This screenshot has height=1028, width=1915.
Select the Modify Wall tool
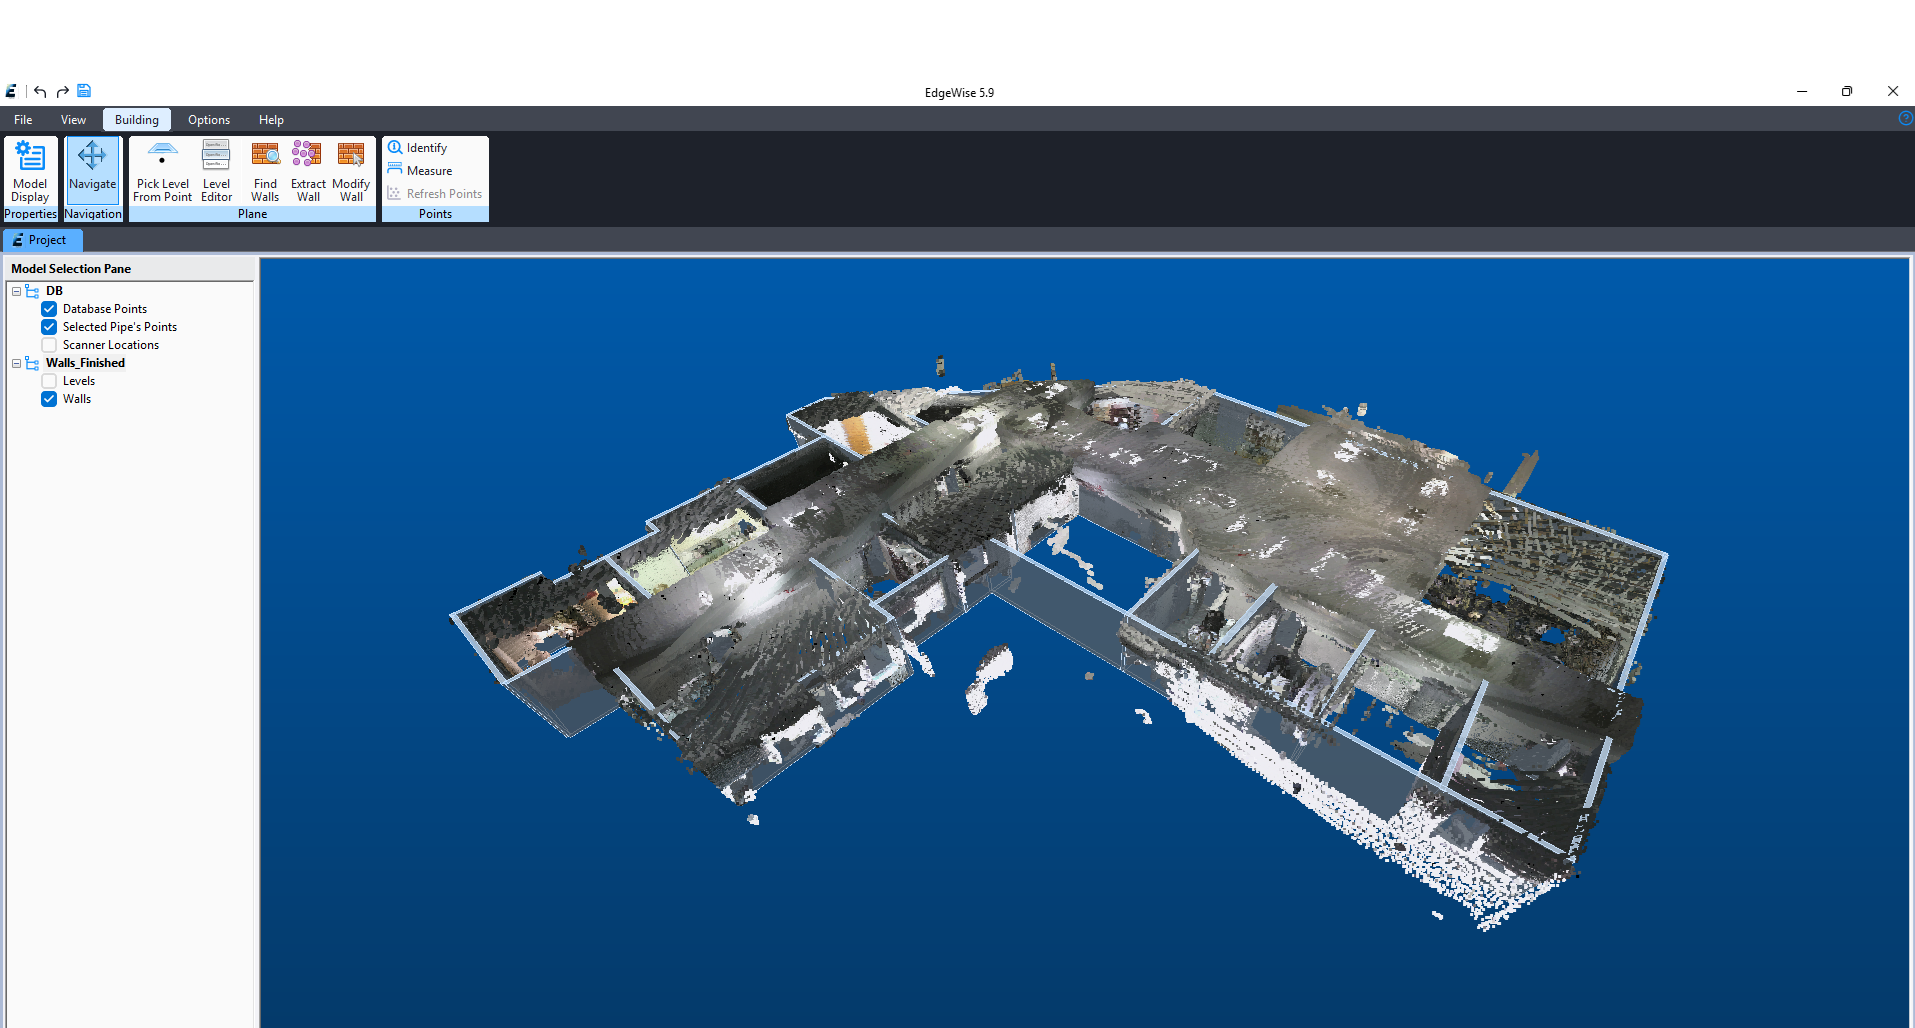[x=351, y=172]
